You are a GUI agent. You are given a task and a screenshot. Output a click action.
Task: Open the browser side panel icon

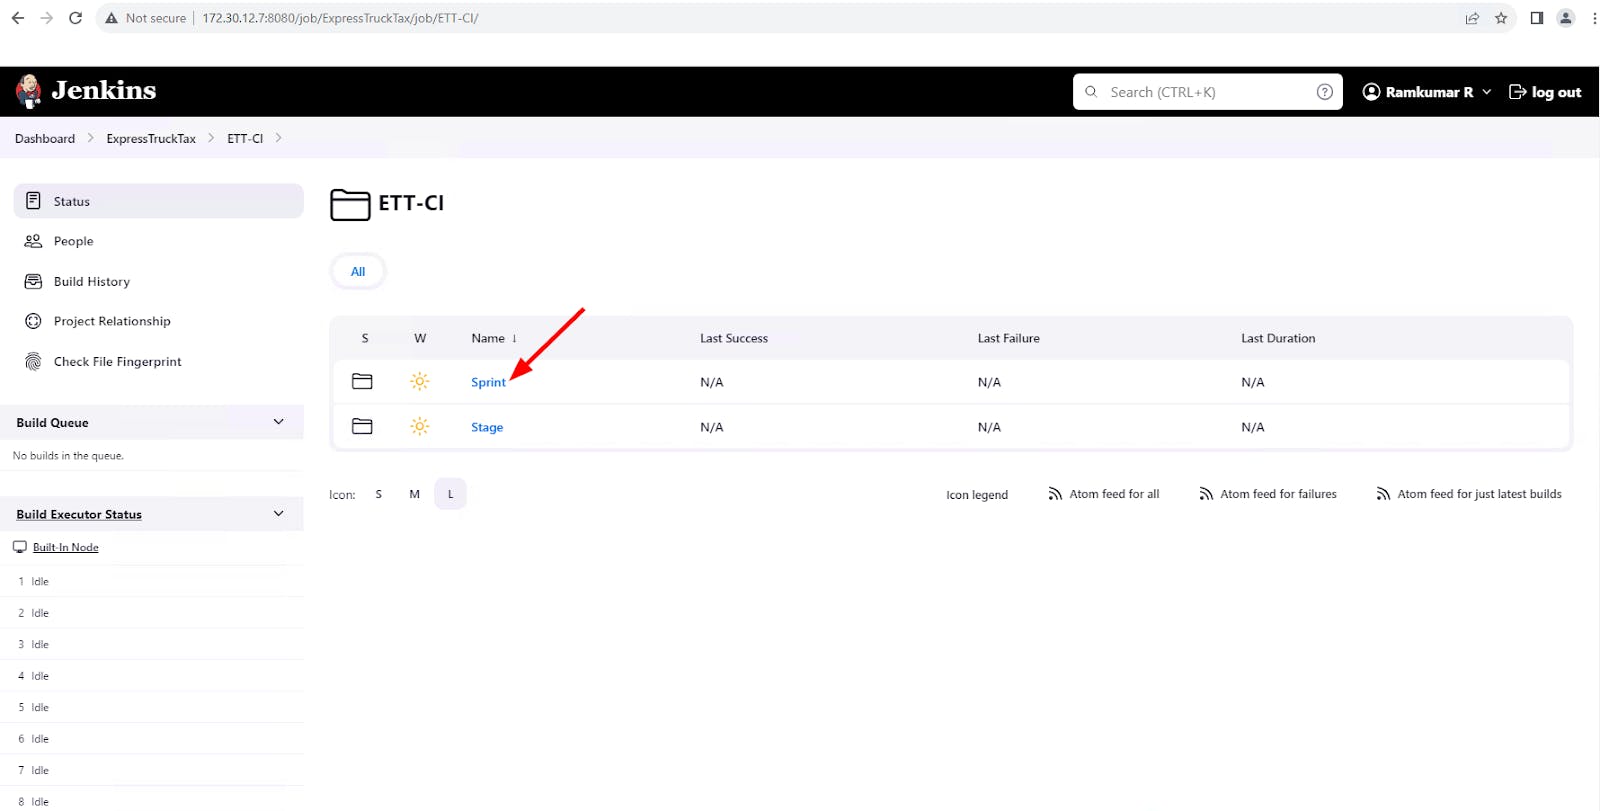pos(1537,18)
